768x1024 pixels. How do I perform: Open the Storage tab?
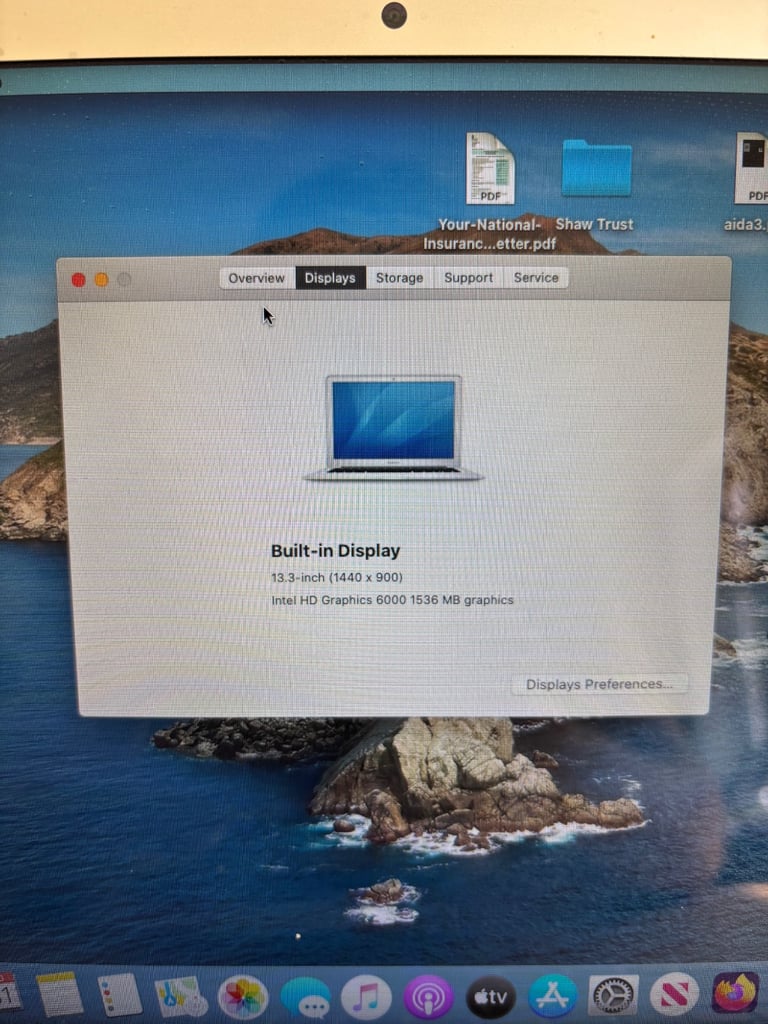click(400, 278)
